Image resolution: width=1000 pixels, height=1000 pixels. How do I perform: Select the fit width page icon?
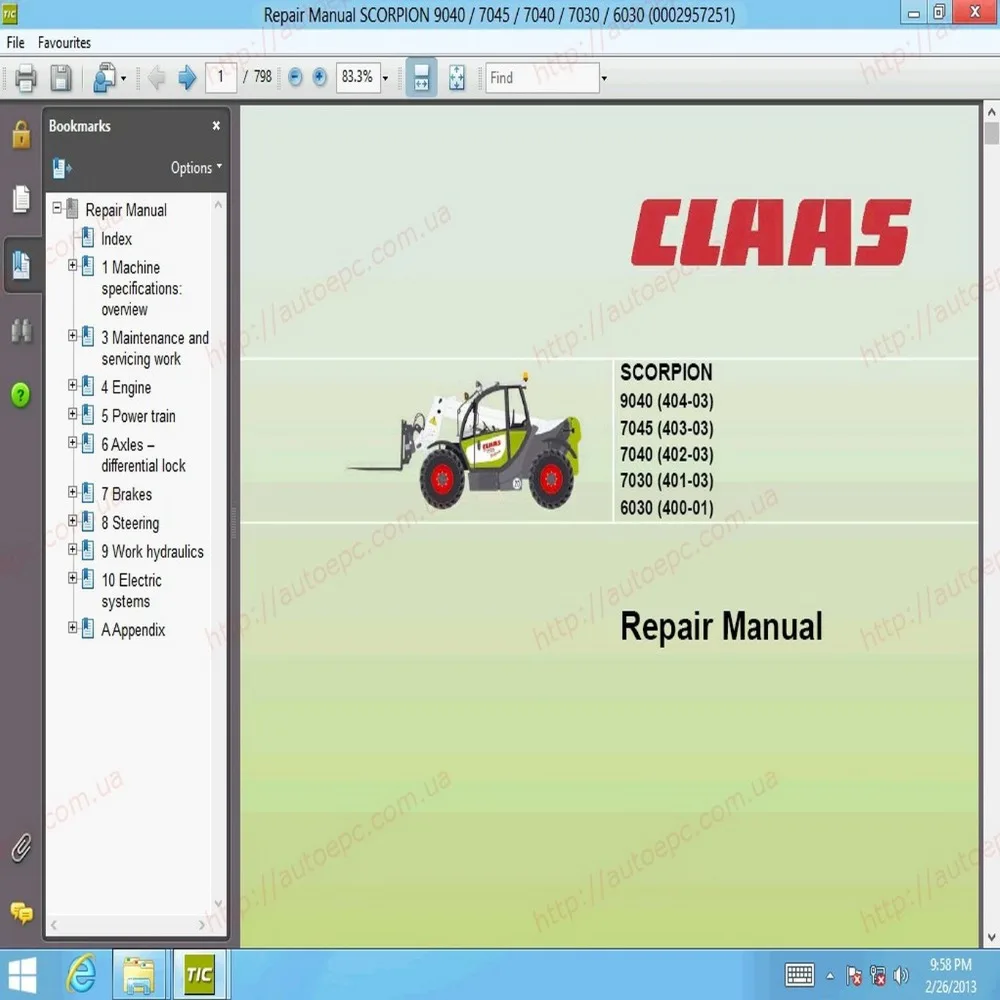(x=421, y=78)
